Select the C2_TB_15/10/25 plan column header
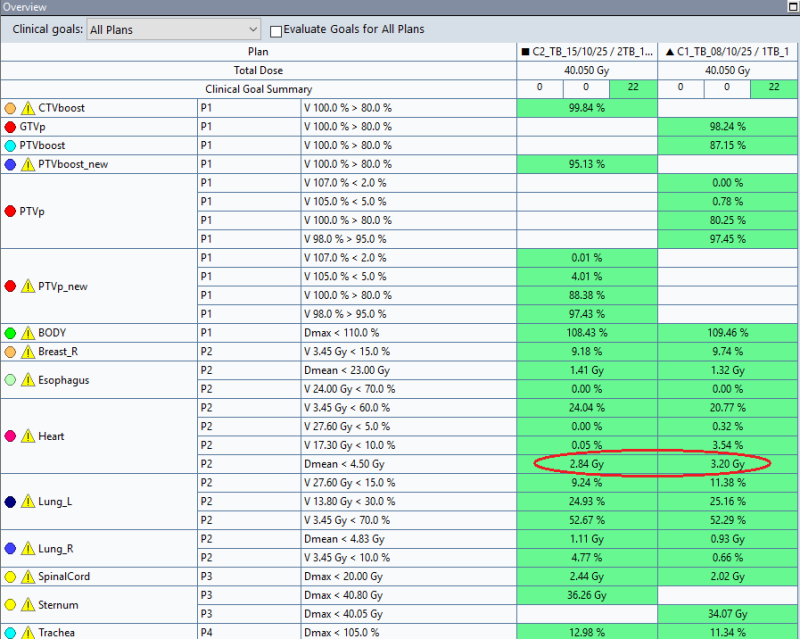 587,51
